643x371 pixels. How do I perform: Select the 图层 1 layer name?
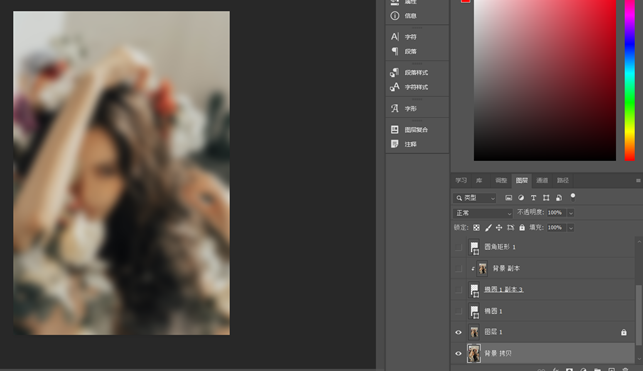pos(493,332)
